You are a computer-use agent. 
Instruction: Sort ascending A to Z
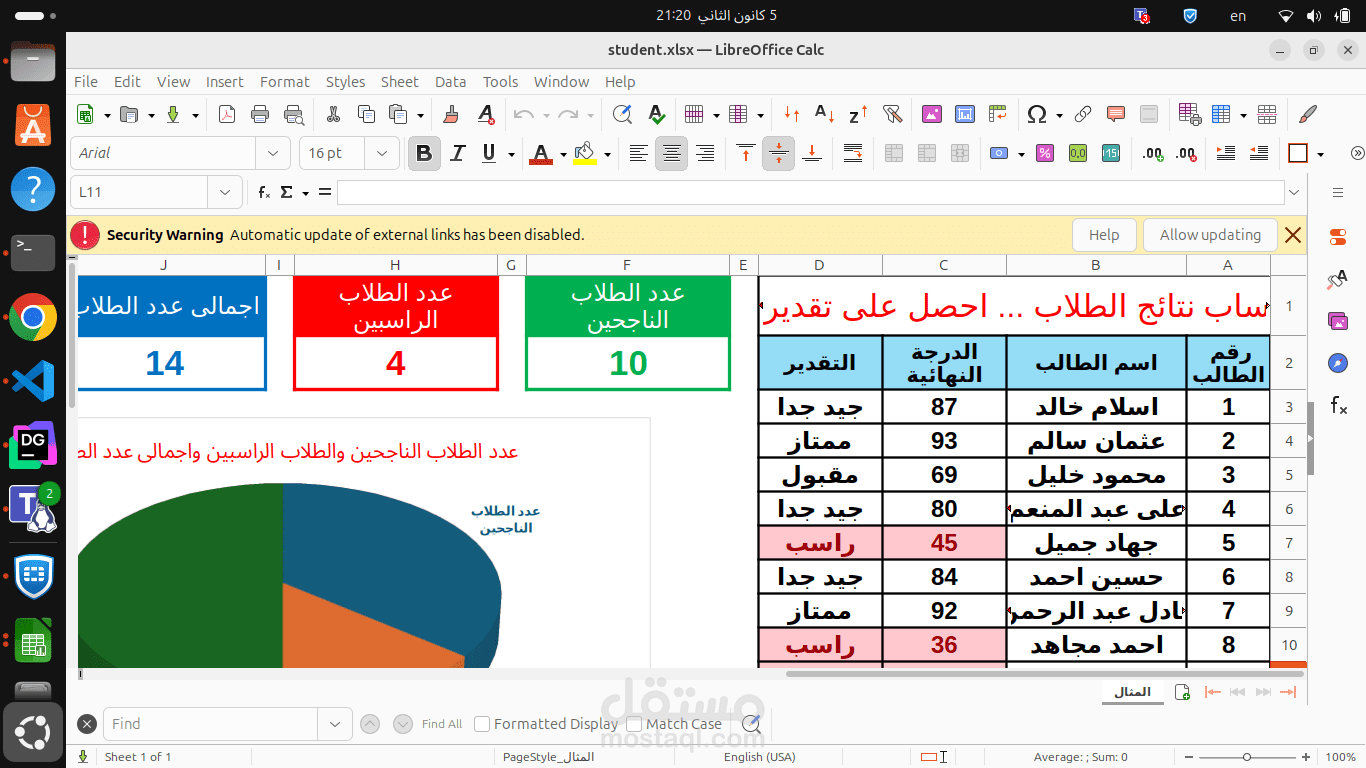coord(825,114)
